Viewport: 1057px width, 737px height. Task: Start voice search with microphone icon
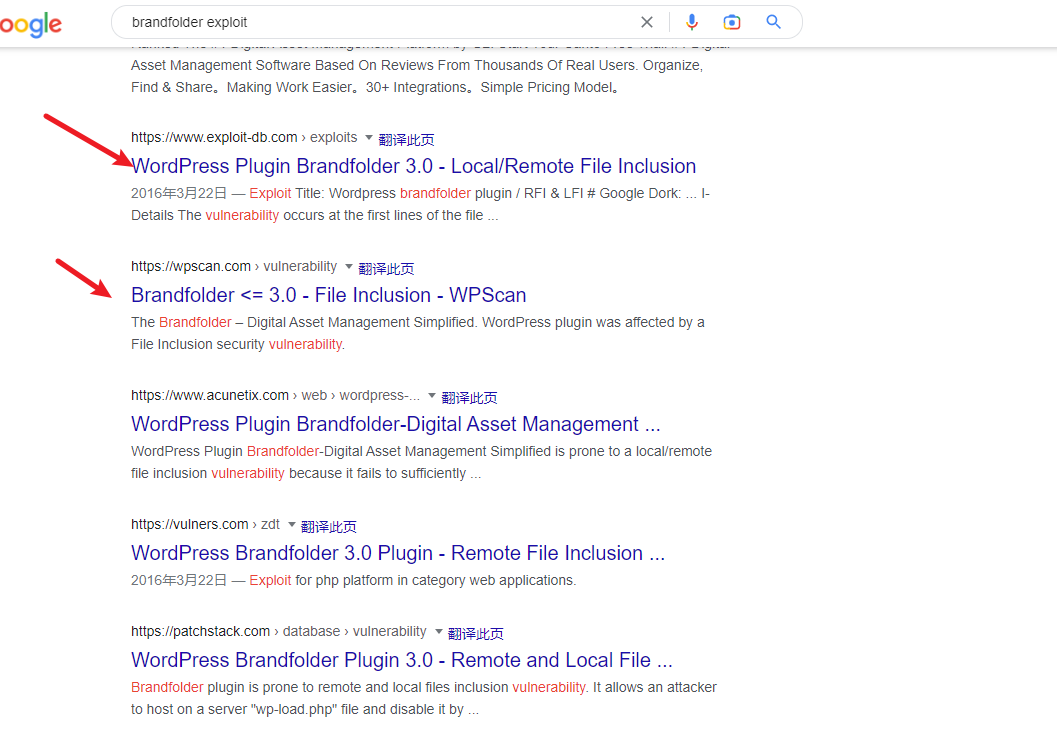[x=691, y=22]
